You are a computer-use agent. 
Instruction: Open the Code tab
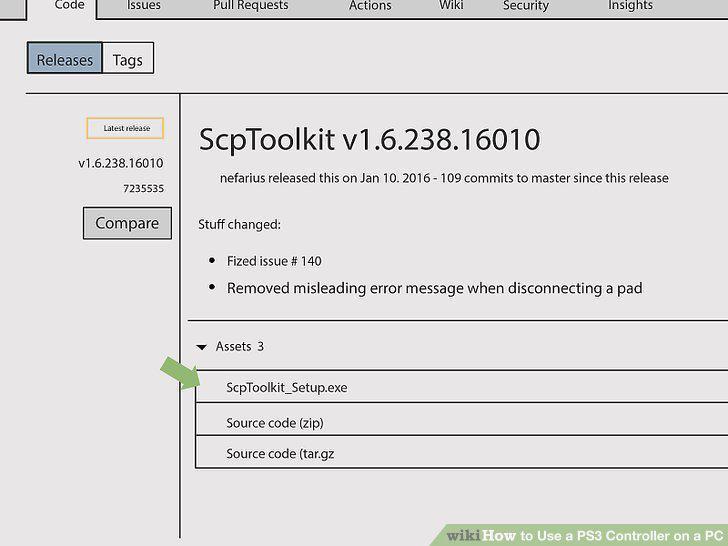point(69,6)
